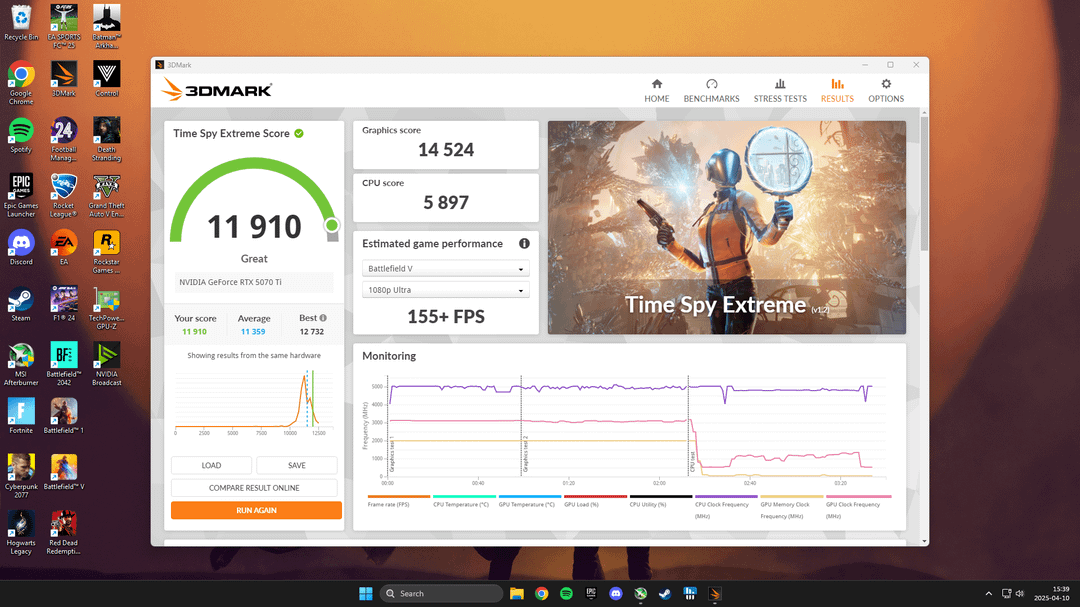The image size is (1080, 607).
Task: Select the Fortnite desktop icon
Action: point(21,415)
